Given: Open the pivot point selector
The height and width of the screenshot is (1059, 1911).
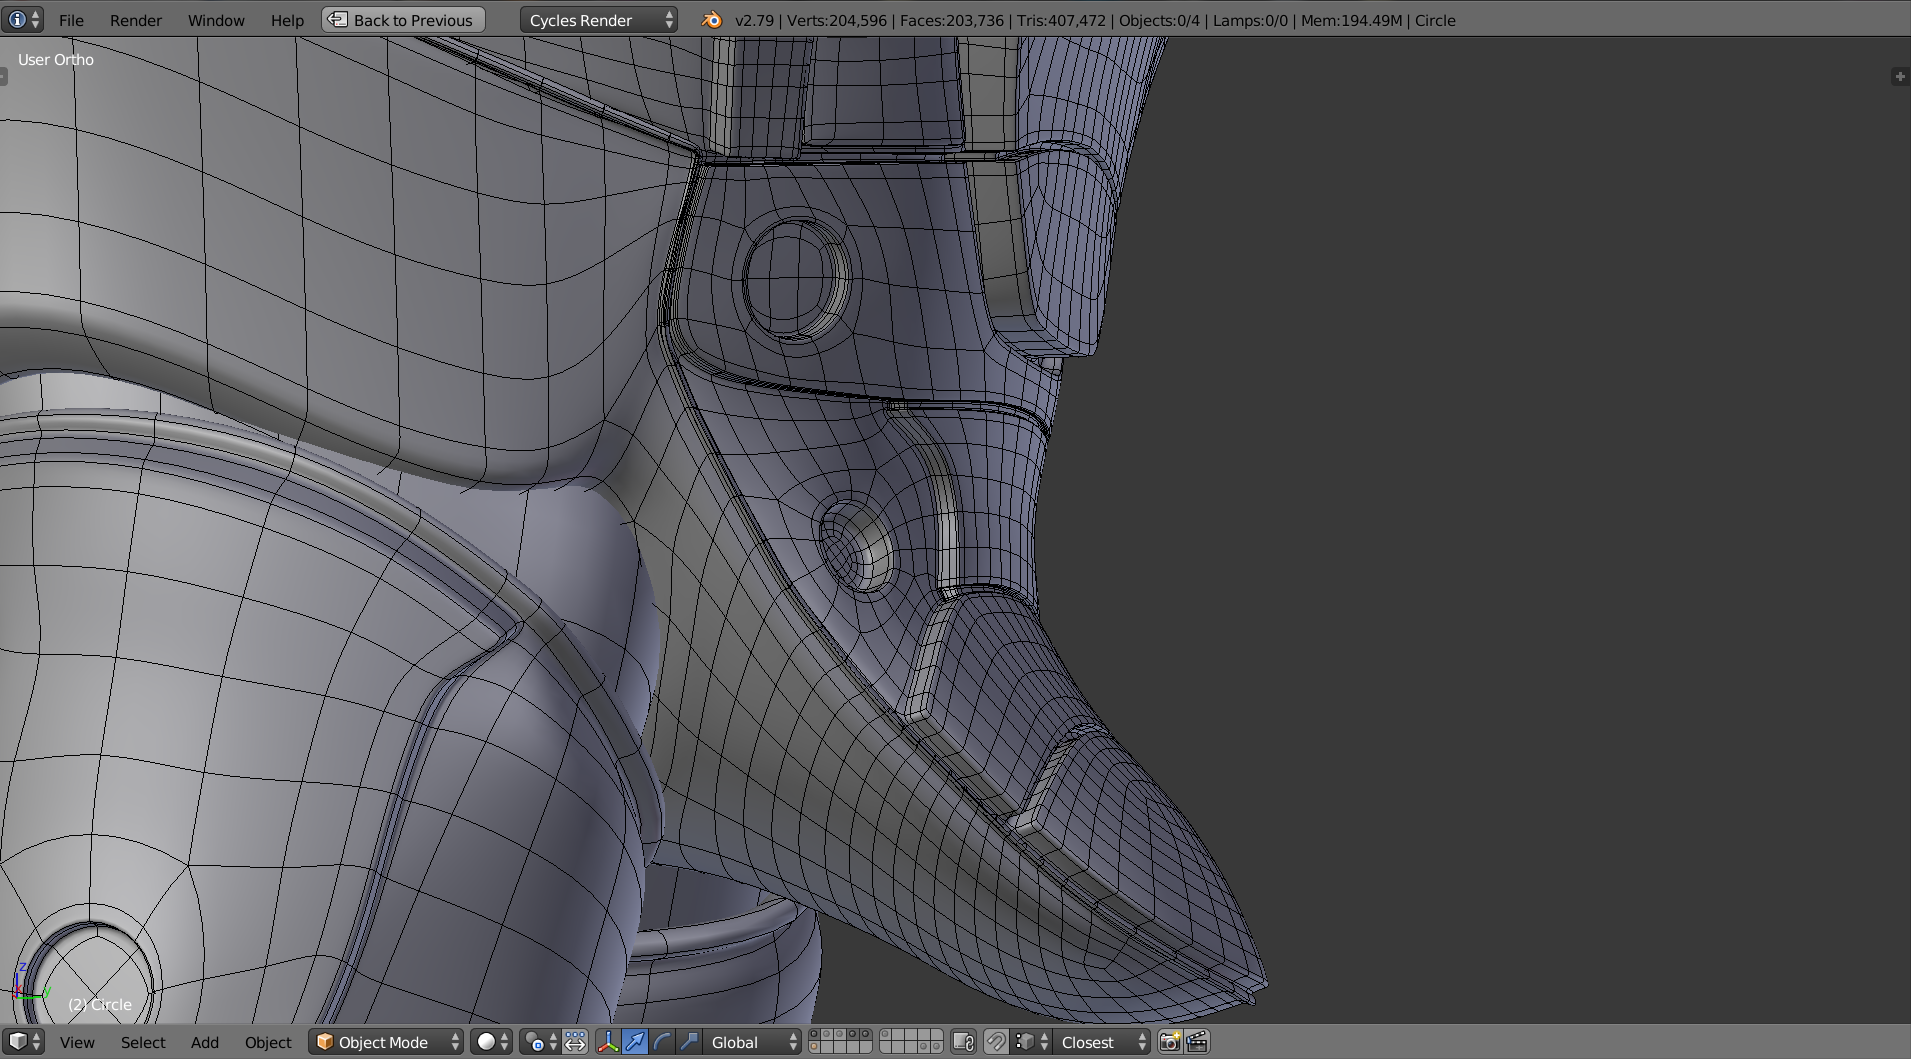Looking at the screenshot, I should pos(540,1042).
